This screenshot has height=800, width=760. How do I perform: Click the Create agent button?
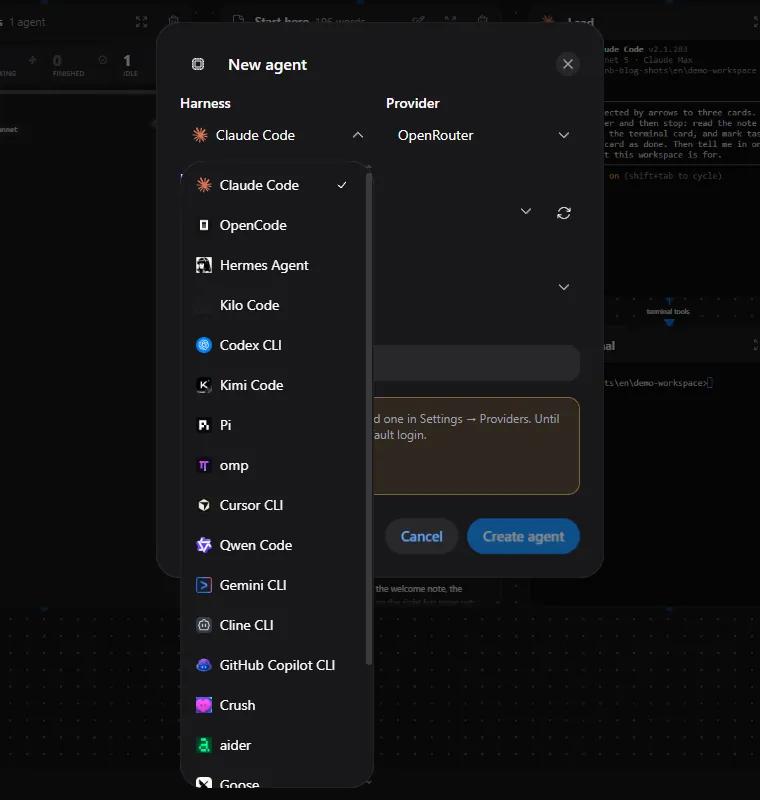tap(523, 536)
